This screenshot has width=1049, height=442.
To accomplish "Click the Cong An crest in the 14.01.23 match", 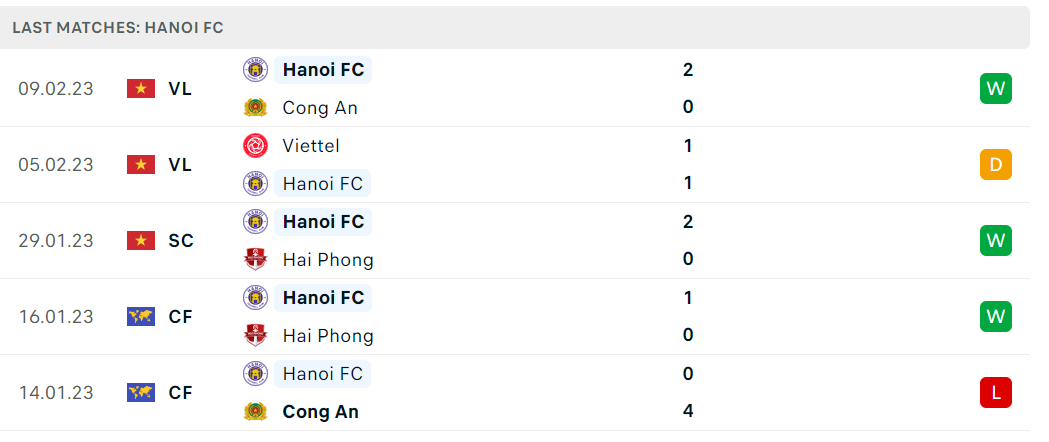I will click(x=255, y=411).
